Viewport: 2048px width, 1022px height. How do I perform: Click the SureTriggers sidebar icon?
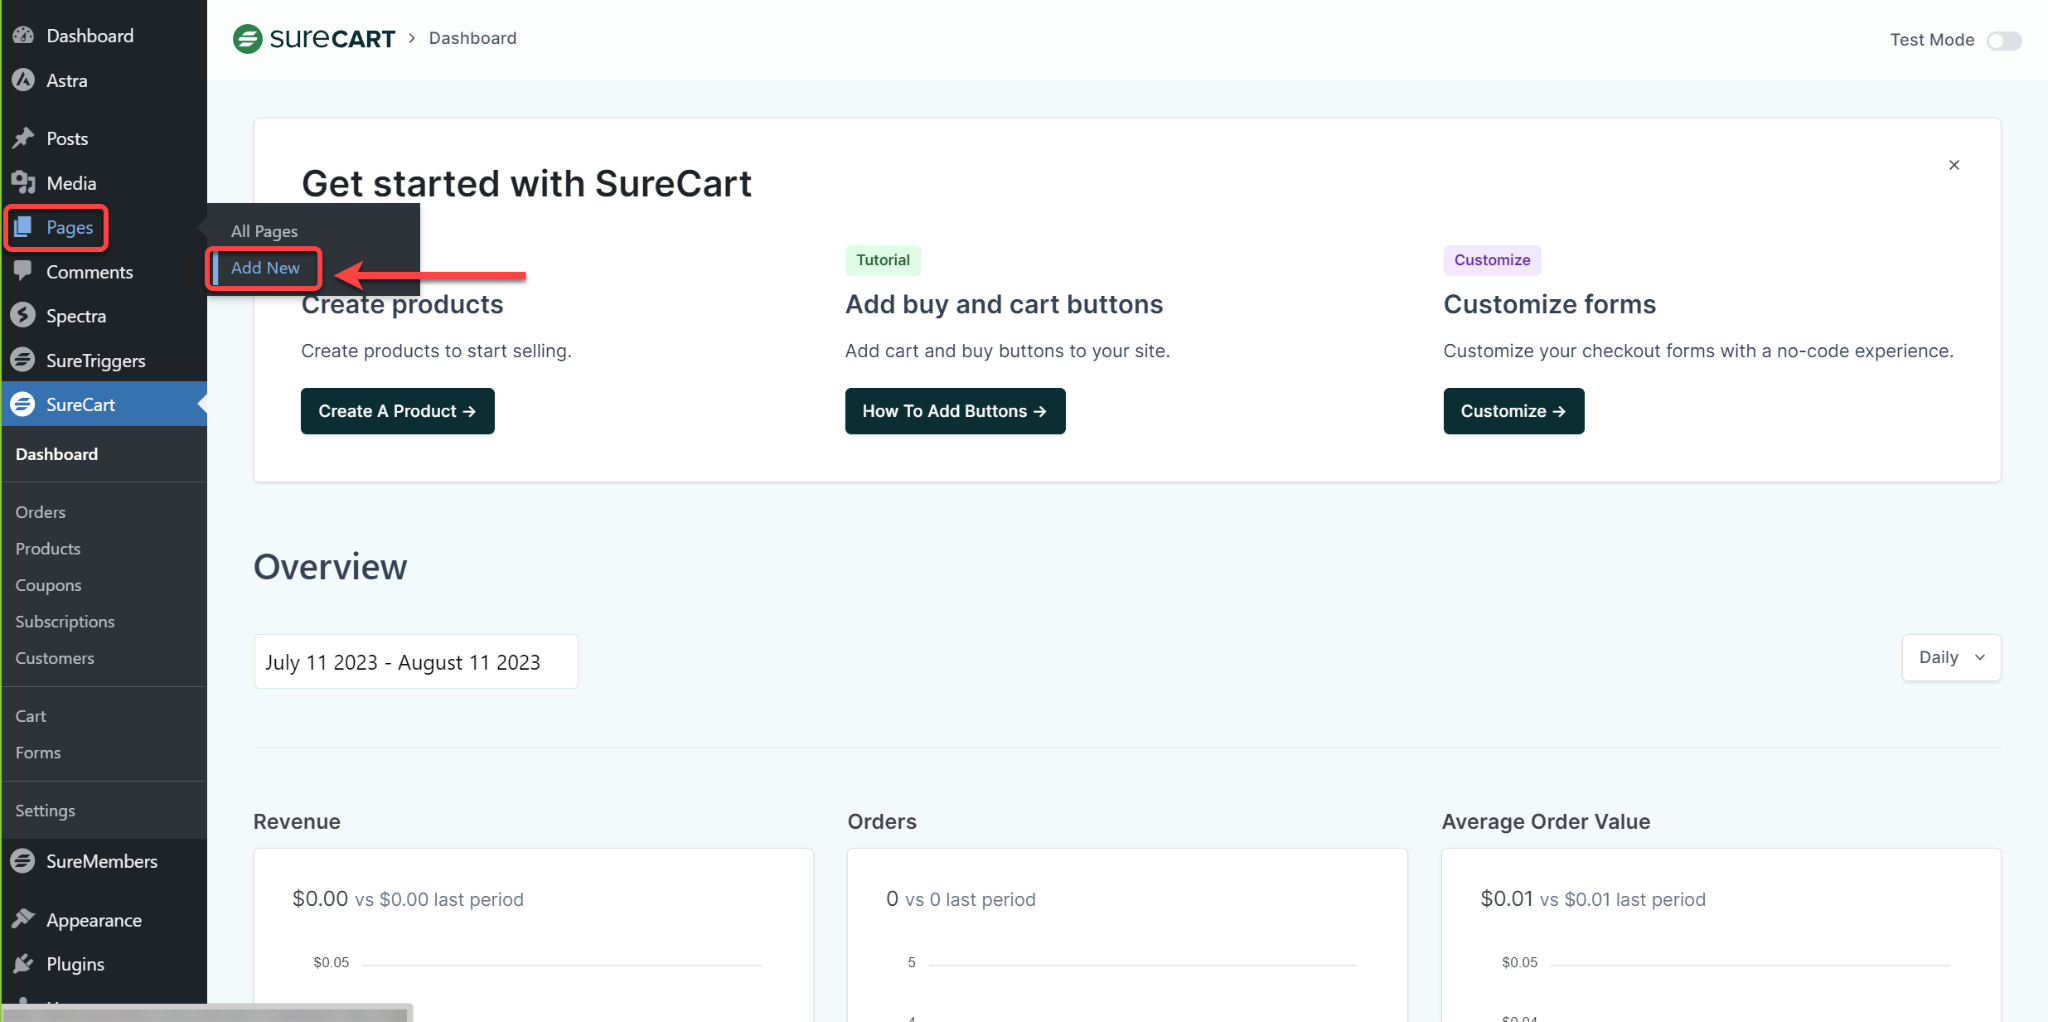coord(24,360)
